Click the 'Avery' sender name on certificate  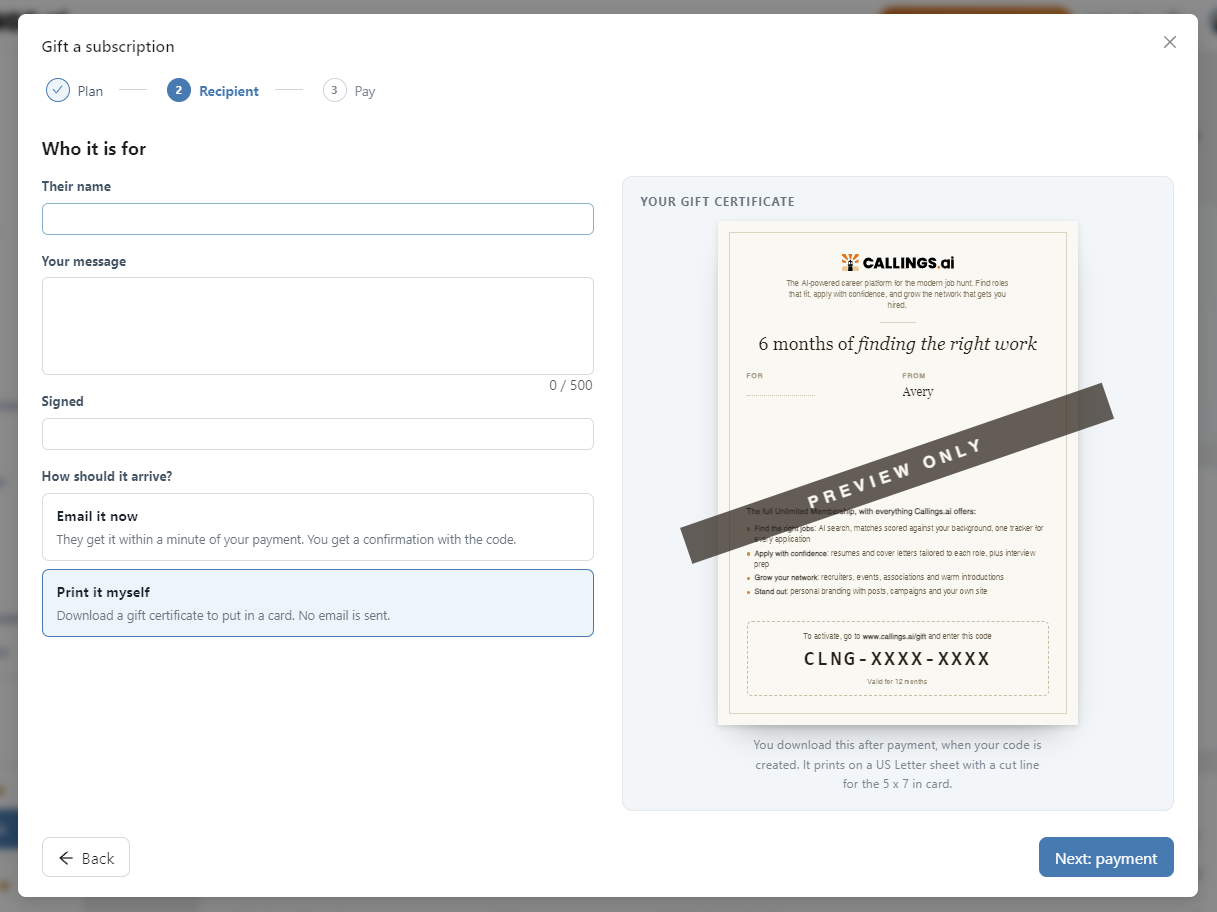click(918, 392)
